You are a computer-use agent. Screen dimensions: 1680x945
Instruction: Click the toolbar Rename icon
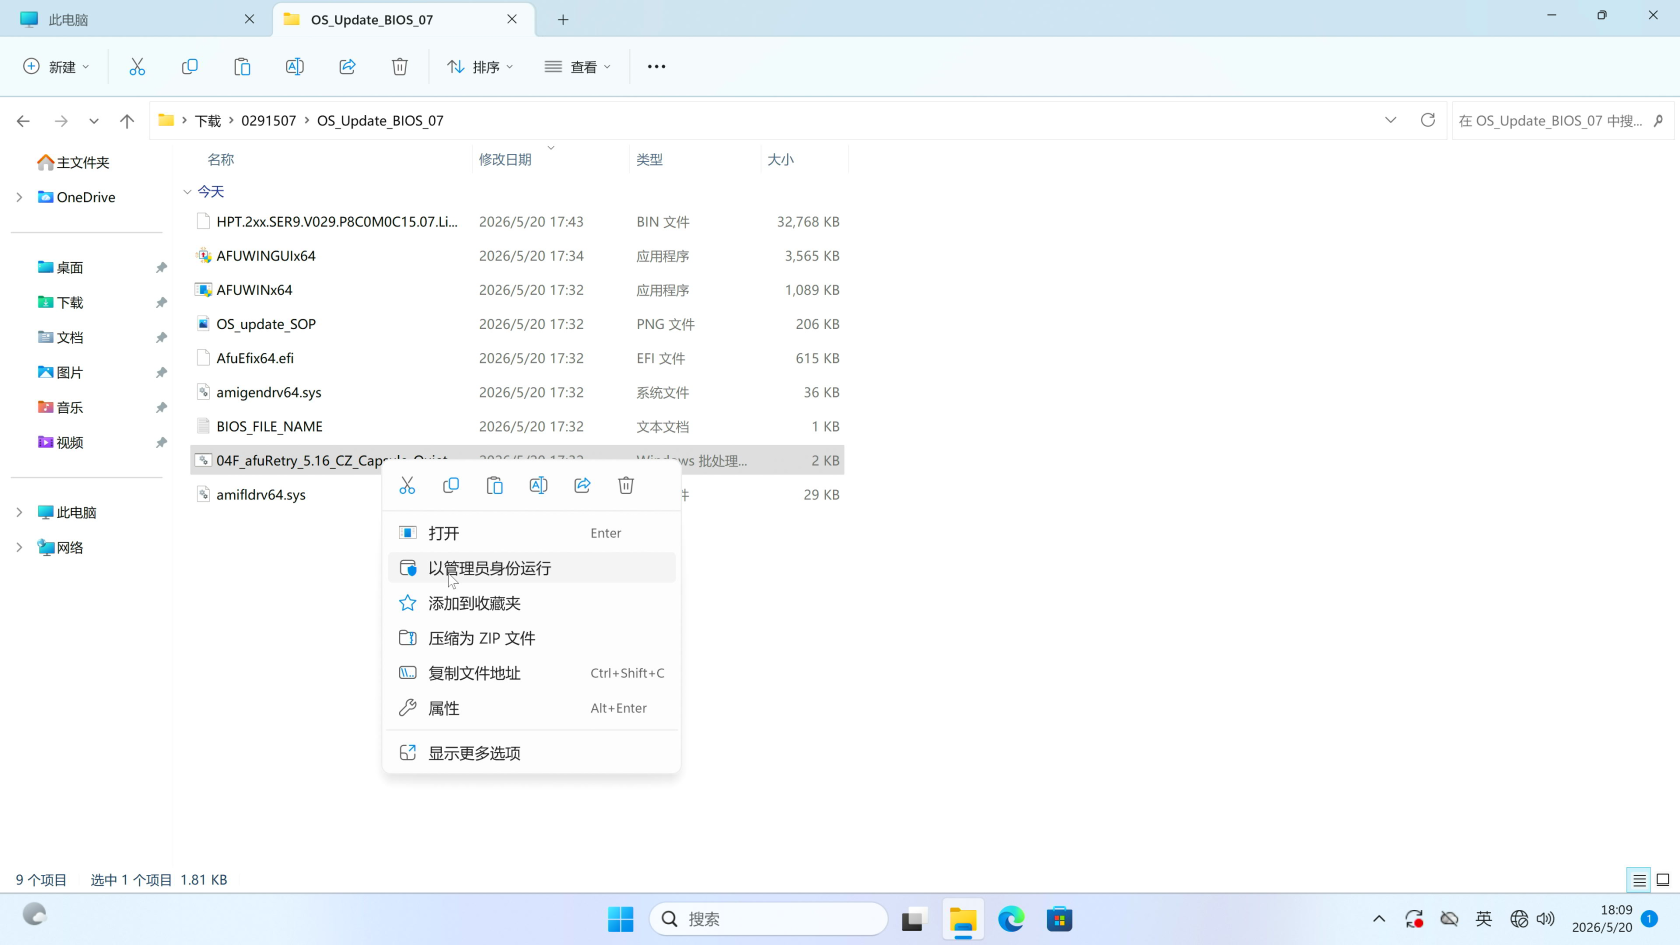pyautogui.click(x=295, y=67)
